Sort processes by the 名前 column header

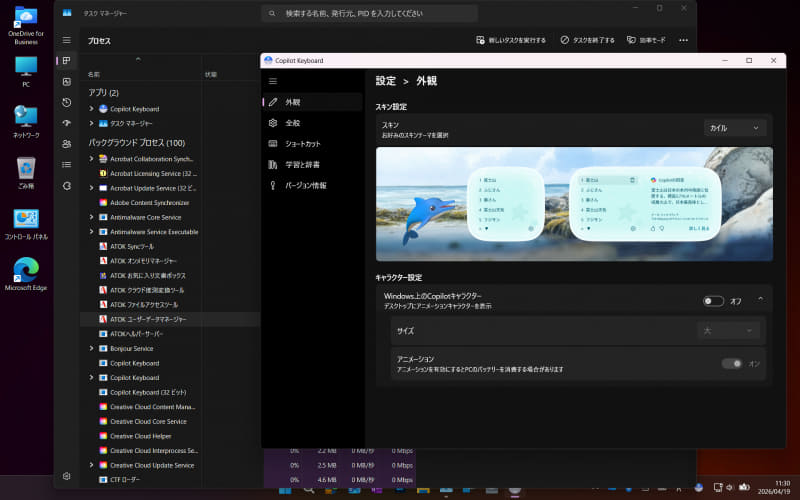click(x=94, y=74)
